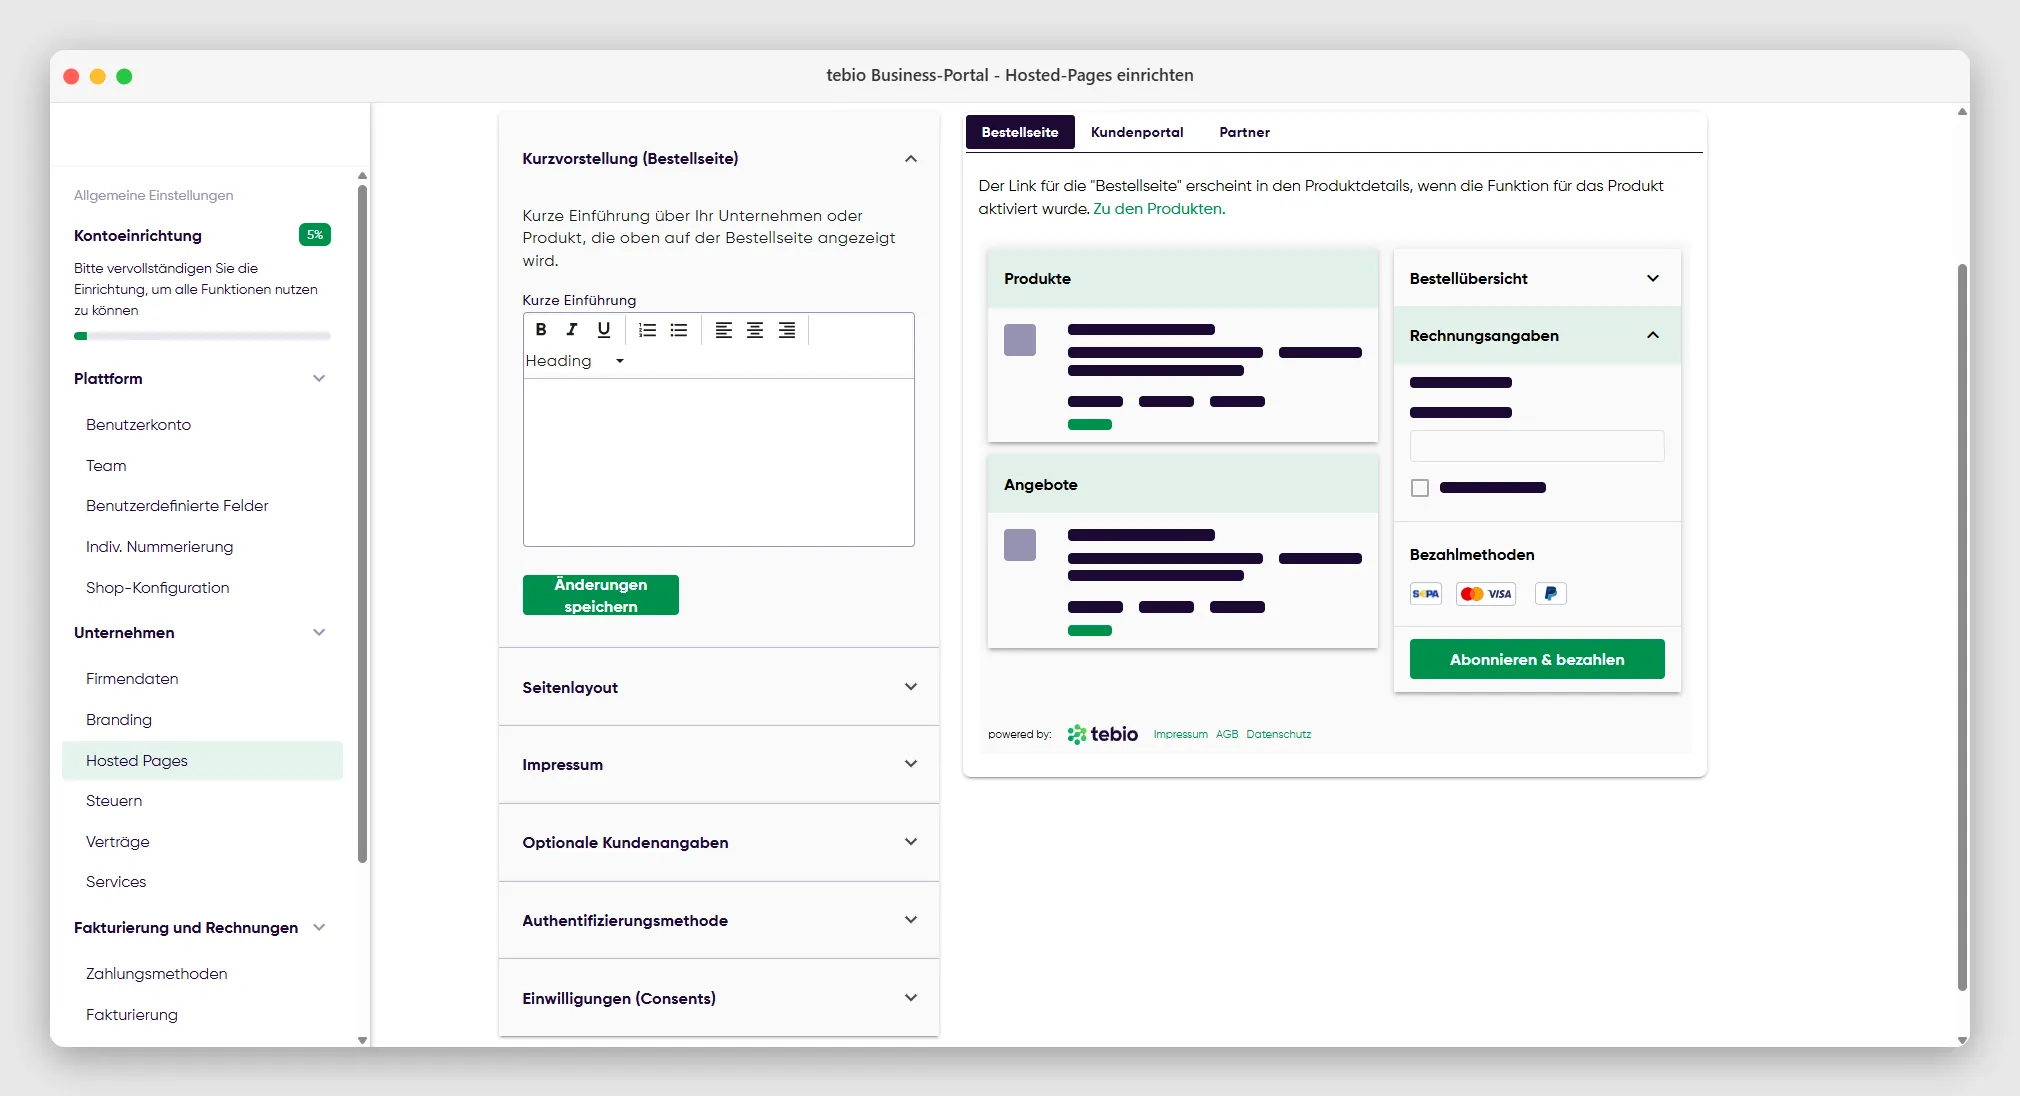This screenshot has width=2020, height=1096.
Task: Align text right in editor
Action: click(787, 330)
